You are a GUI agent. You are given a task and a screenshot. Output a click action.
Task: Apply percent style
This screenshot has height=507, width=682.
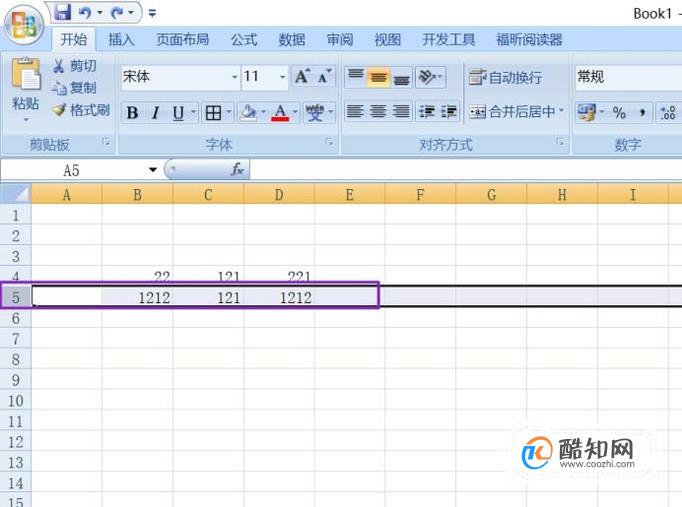tap(619, 113)
